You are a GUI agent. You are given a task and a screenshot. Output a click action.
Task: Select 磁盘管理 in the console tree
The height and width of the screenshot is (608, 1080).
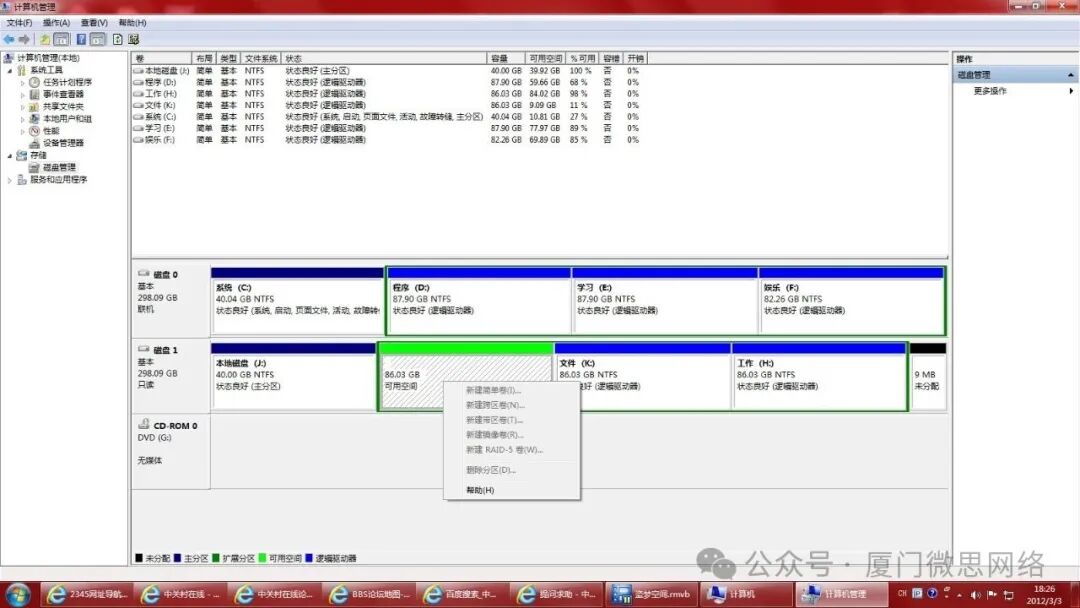point(59,167)
